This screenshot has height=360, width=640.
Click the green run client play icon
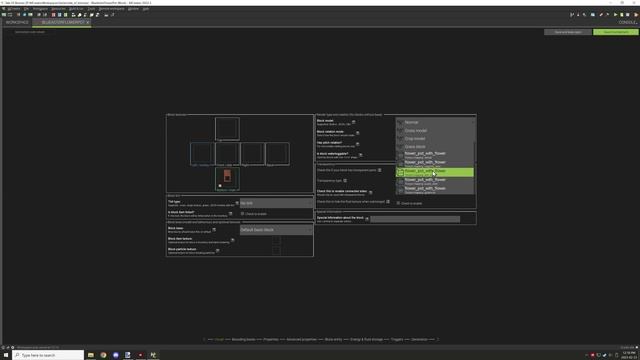click(x=615, y=15)
